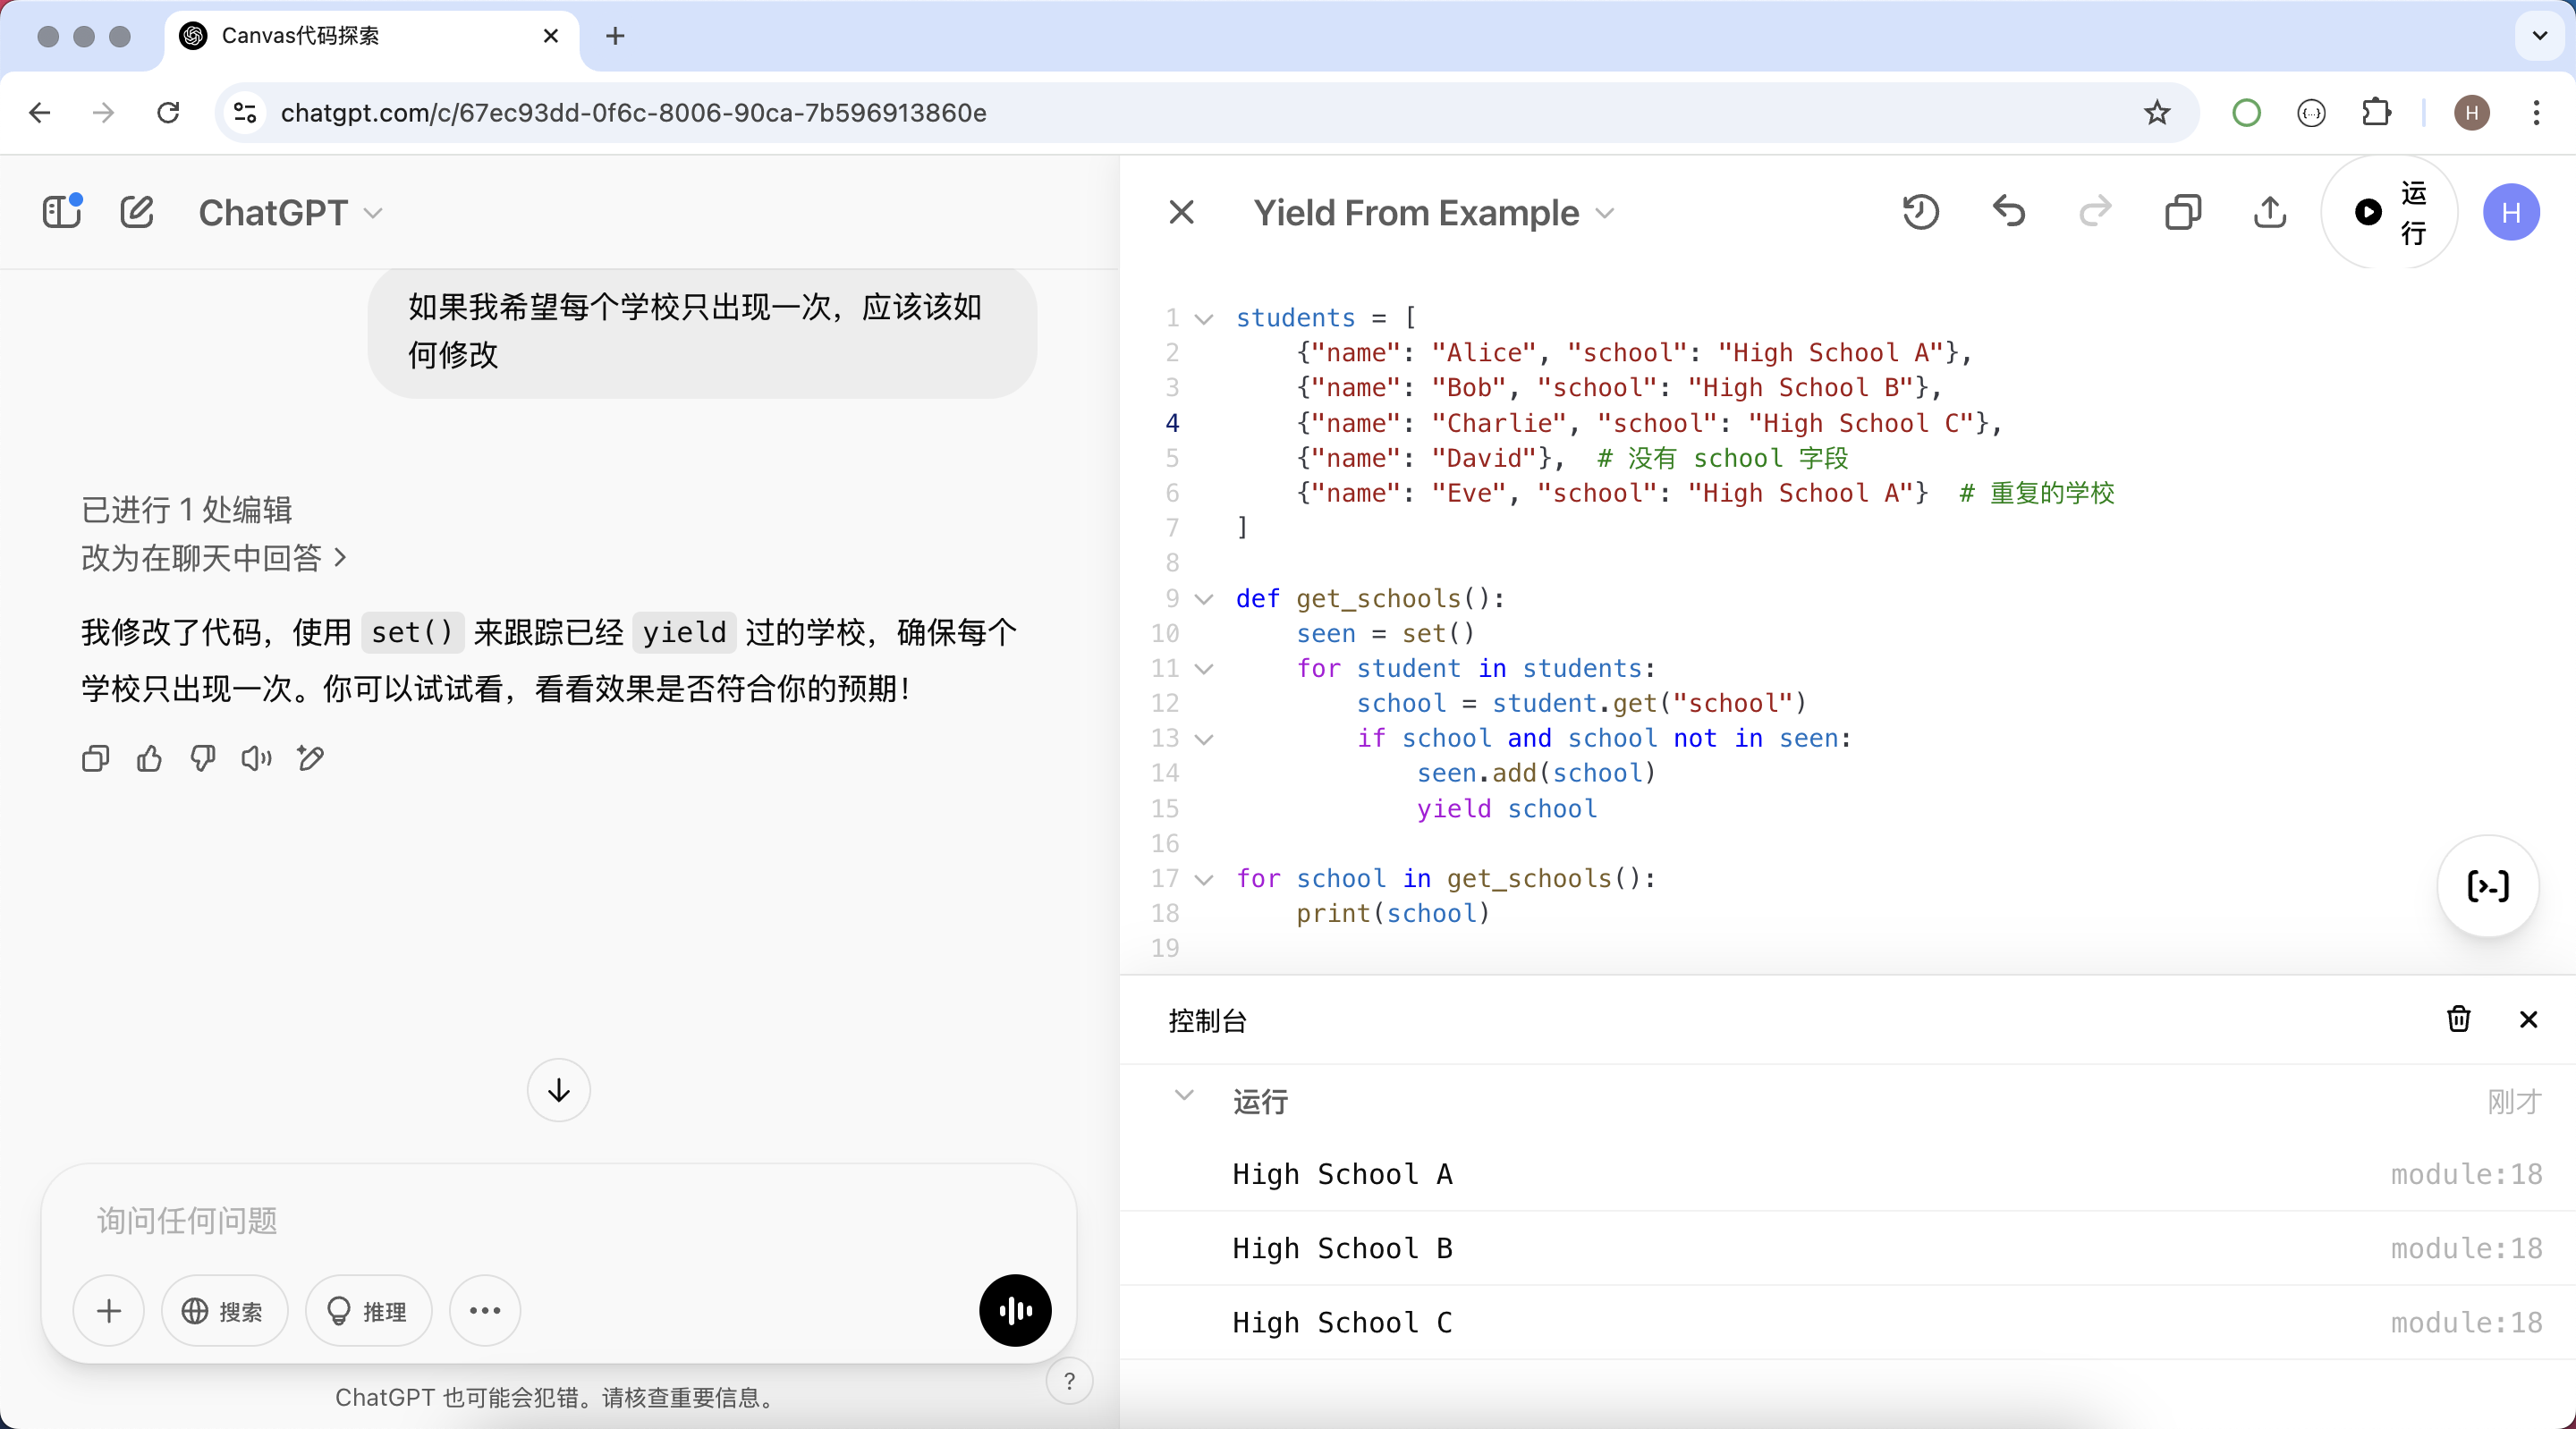Screen dimensions: 2576x1429
Task: Undo the last canvas edit
Action: [2008, 212]
